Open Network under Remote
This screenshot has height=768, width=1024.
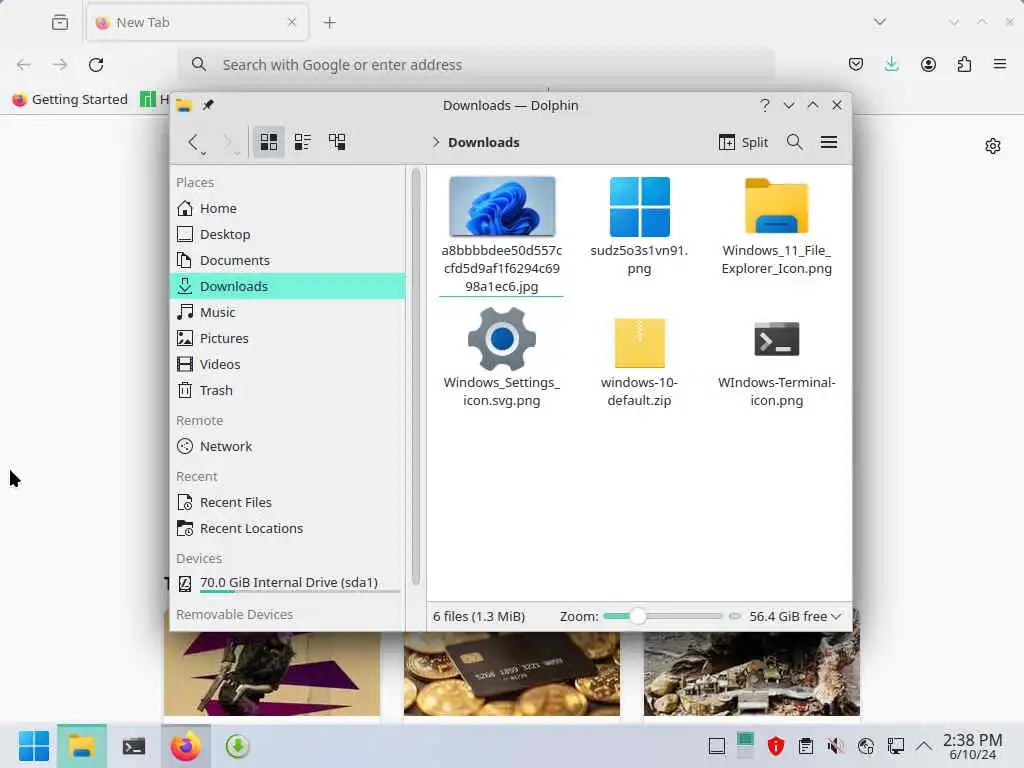(287, 447)
